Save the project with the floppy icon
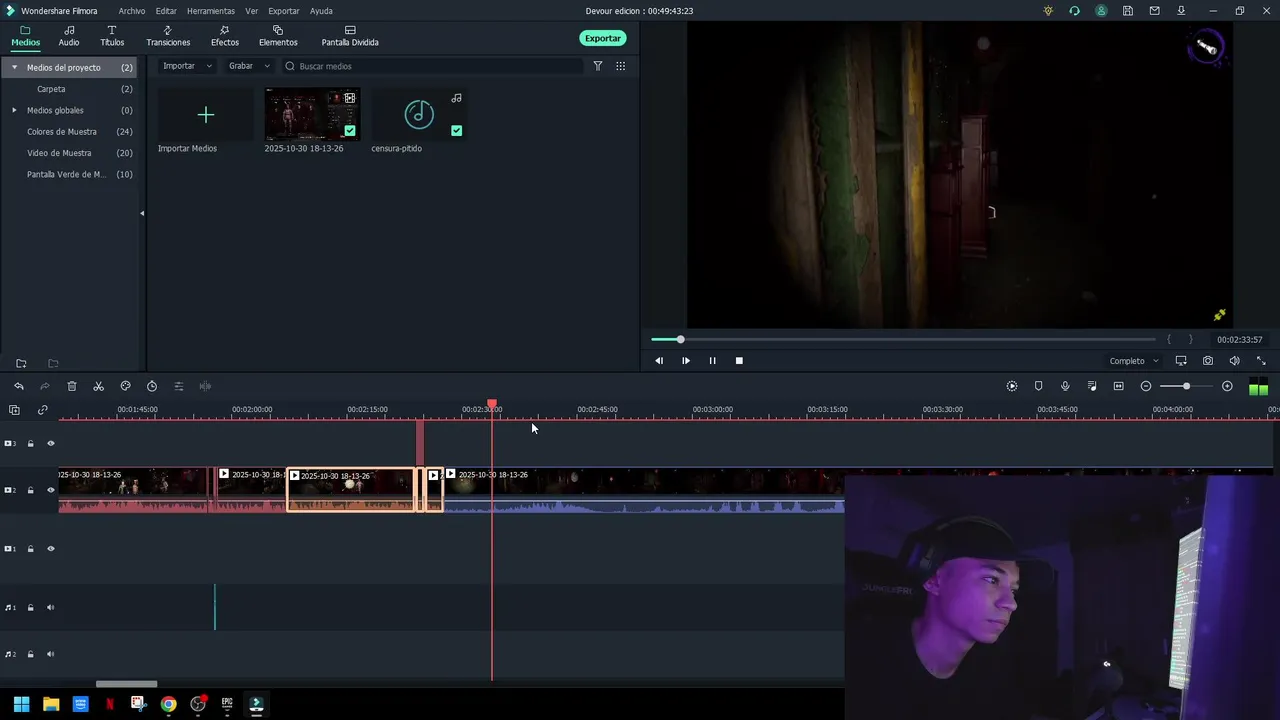This screenshot has width=1280, height=720. tap(1128, 11)
